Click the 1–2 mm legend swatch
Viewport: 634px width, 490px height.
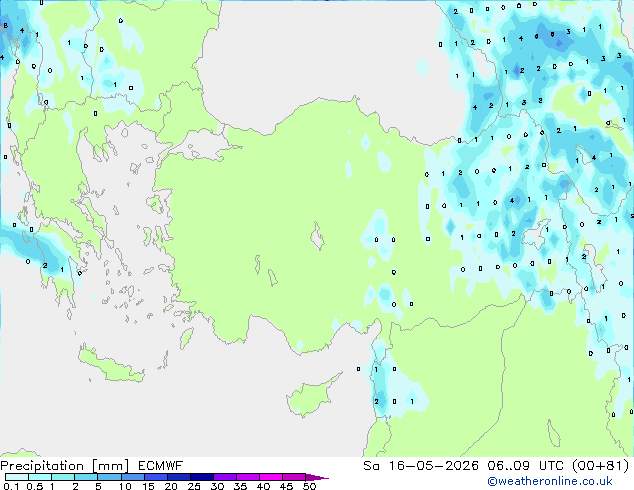[63, 477]
